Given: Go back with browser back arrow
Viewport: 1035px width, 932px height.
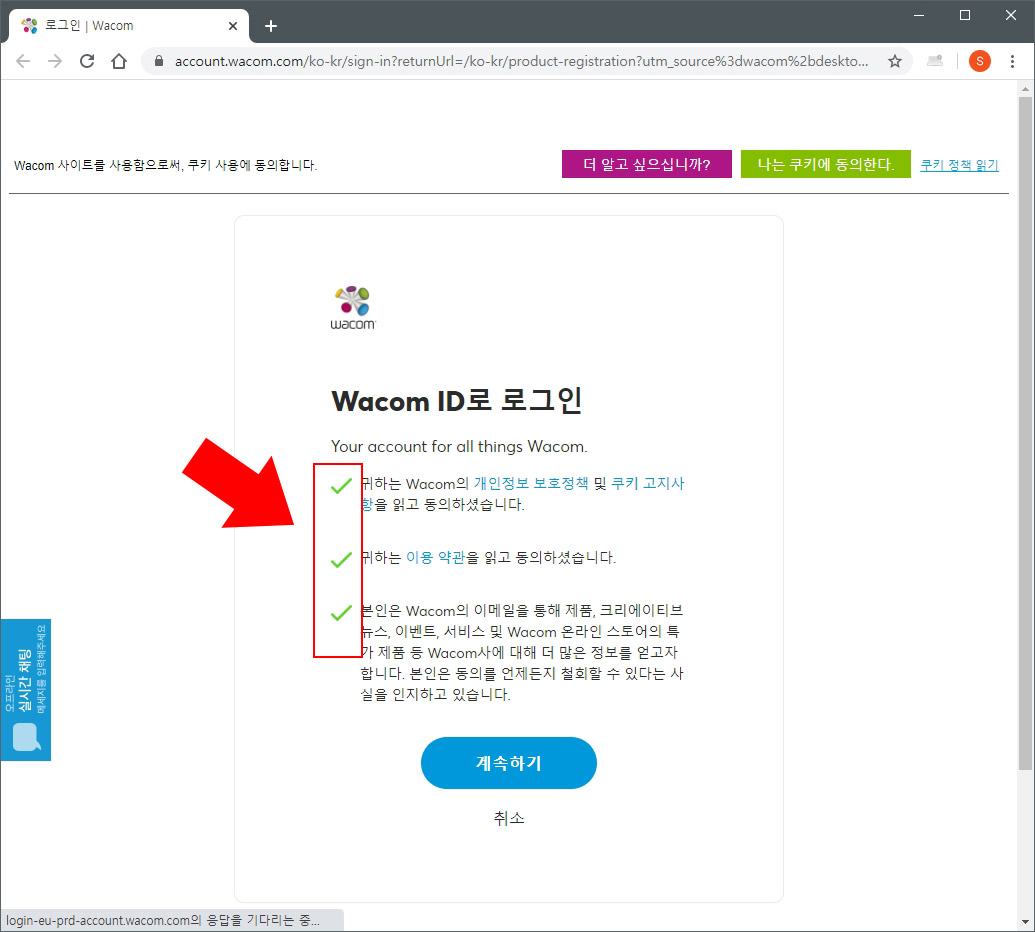Looking at the screenshot, I should tap(23, 61).
